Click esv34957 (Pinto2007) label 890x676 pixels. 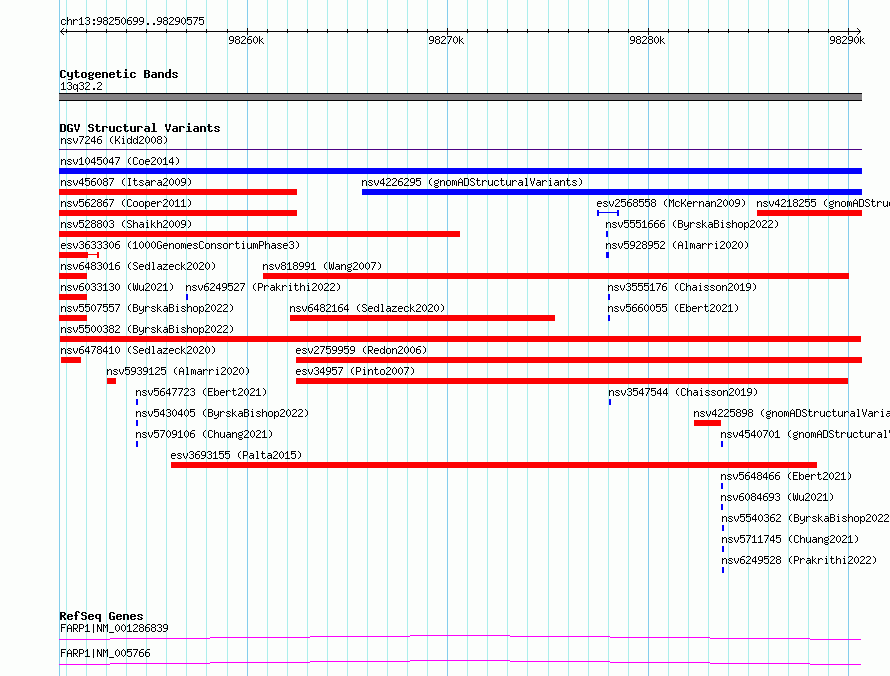[355, 371]
